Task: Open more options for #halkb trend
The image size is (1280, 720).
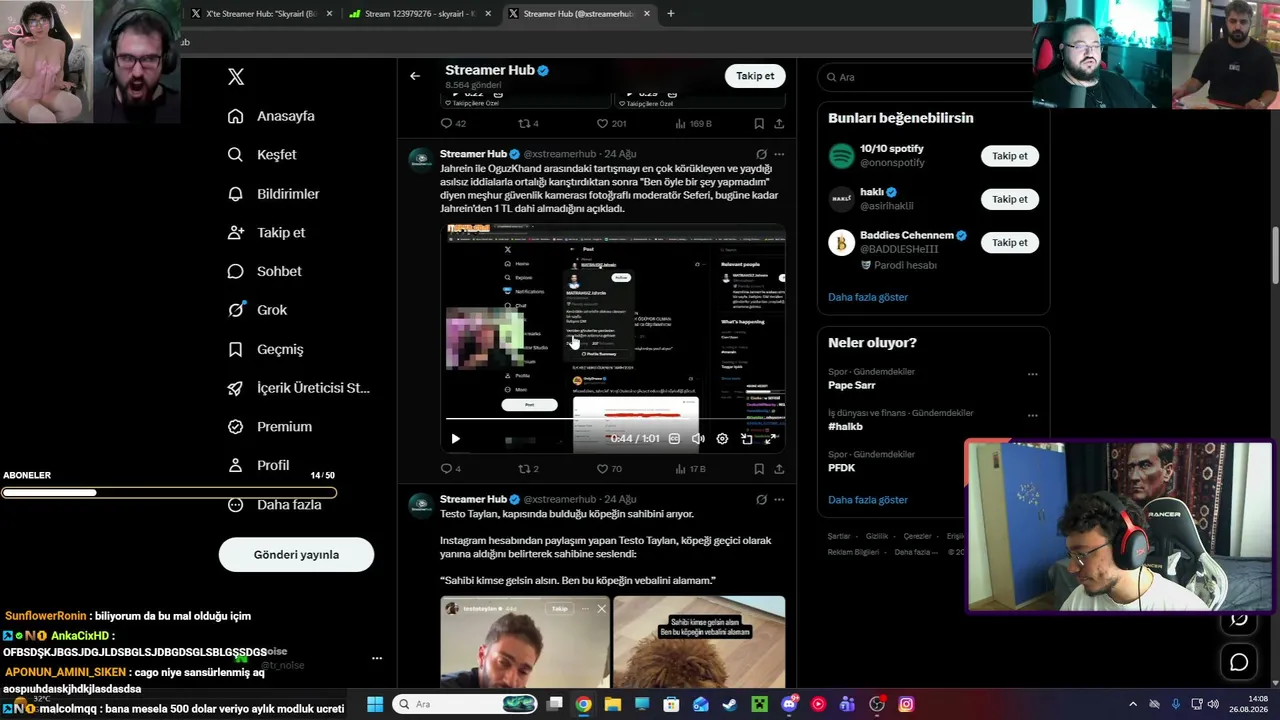Action: 1032,416
